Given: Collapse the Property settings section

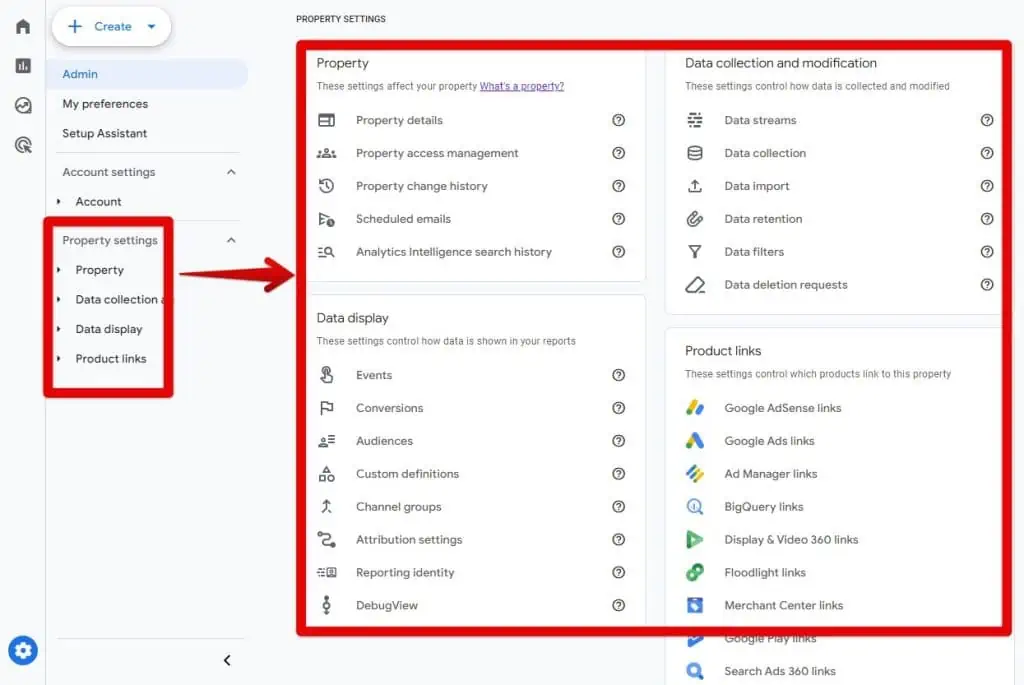Looking at the screenshot, I should pyautogui.click(x=231, y=240).
